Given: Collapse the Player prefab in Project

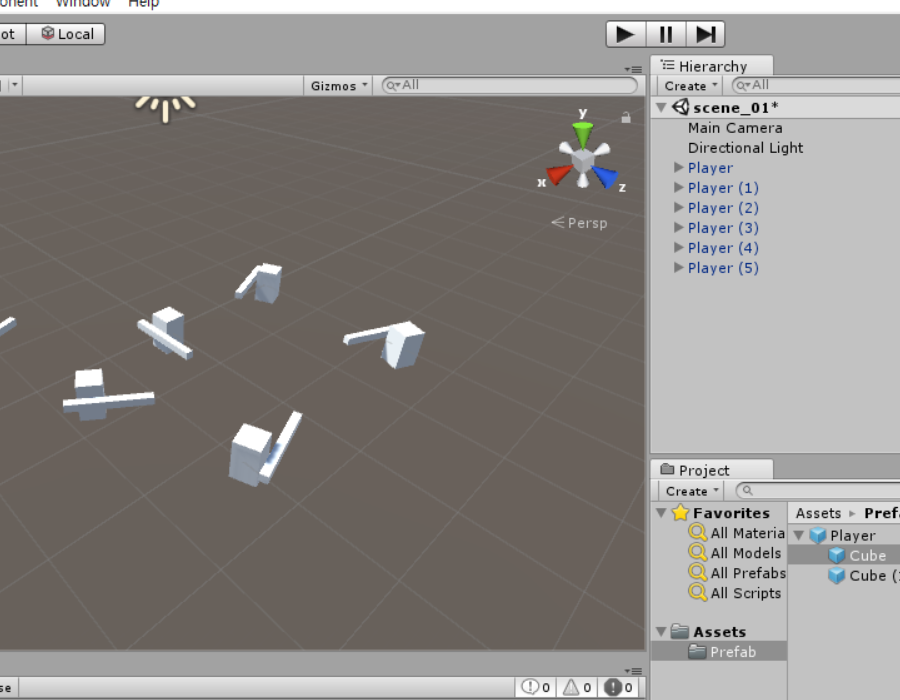Looking at the screenshot, I should (798, 535).
